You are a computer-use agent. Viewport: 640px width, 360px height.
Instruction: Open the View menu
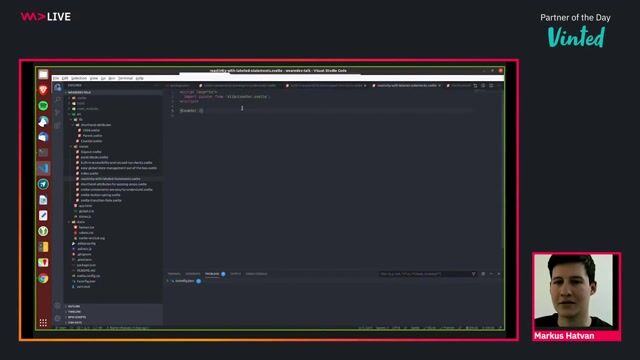click(94, 78)
